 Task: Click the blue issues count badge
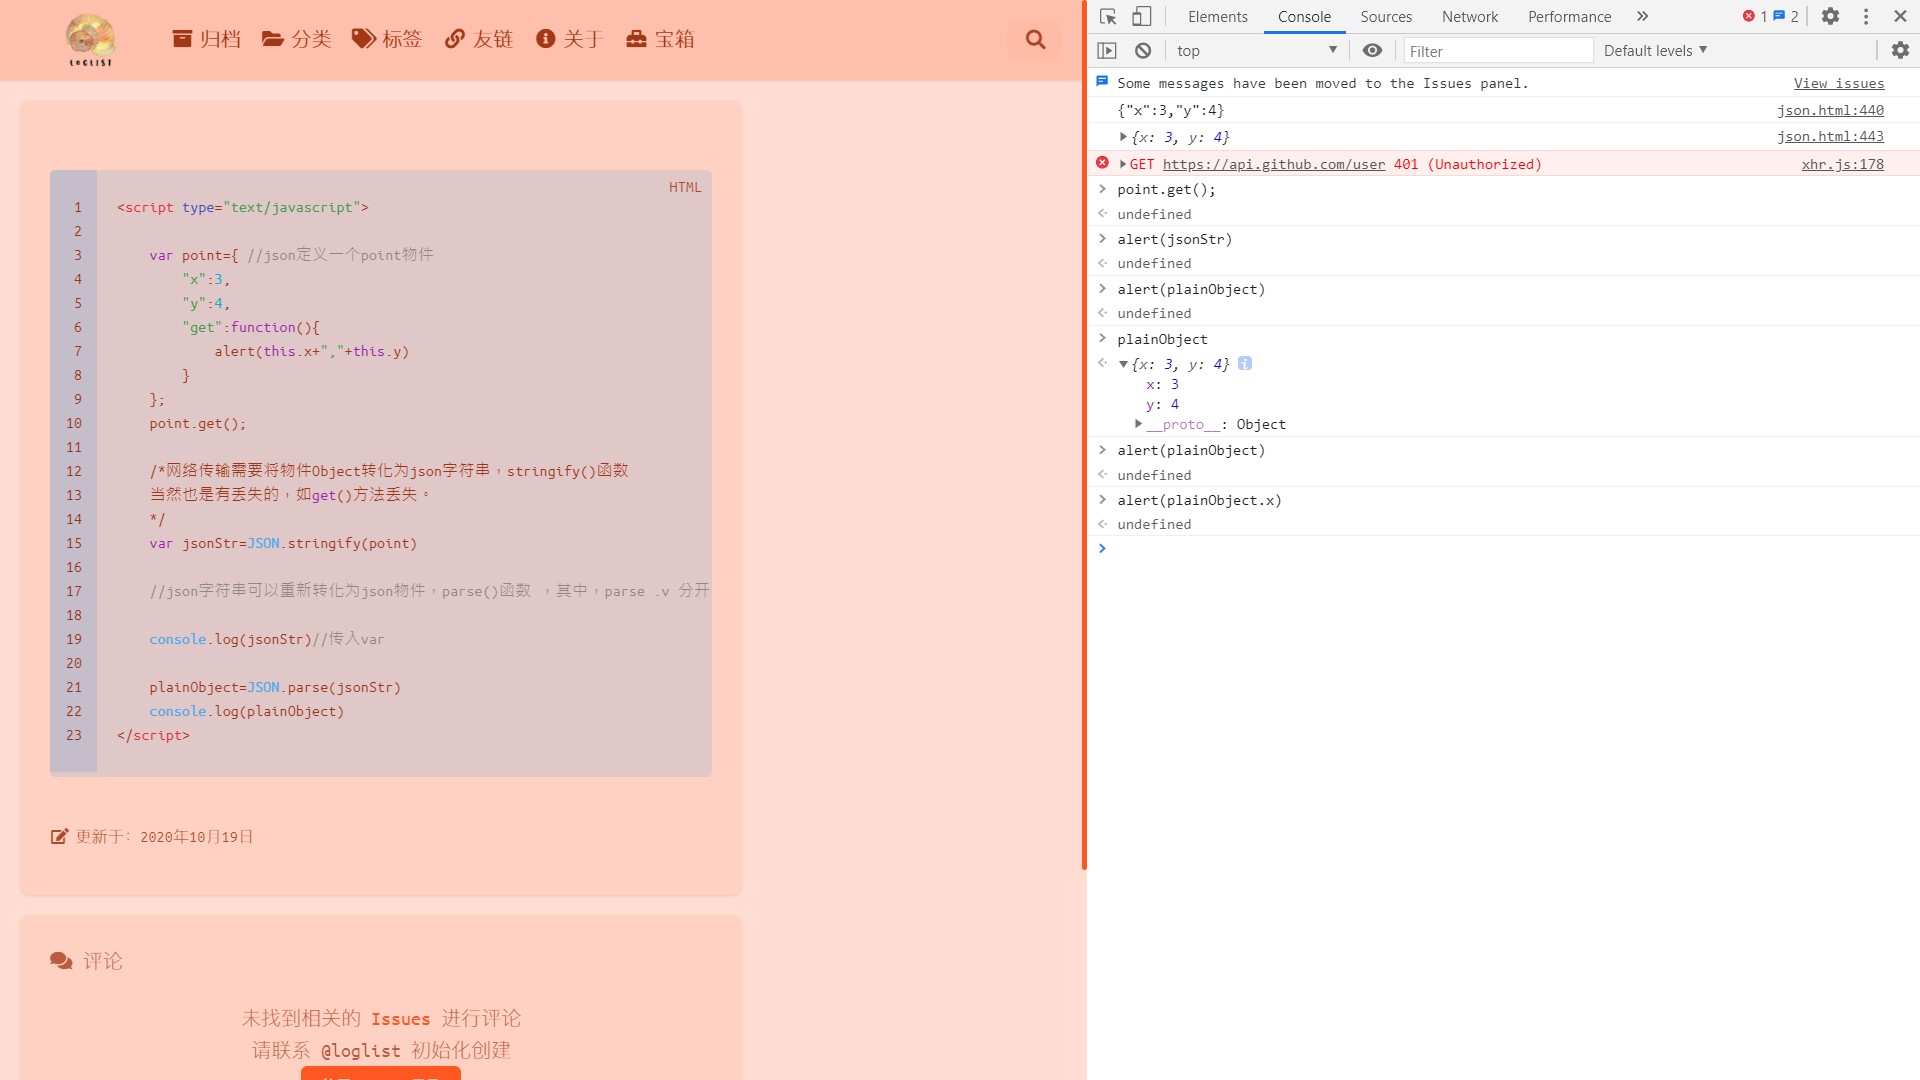coord(1786,16)
